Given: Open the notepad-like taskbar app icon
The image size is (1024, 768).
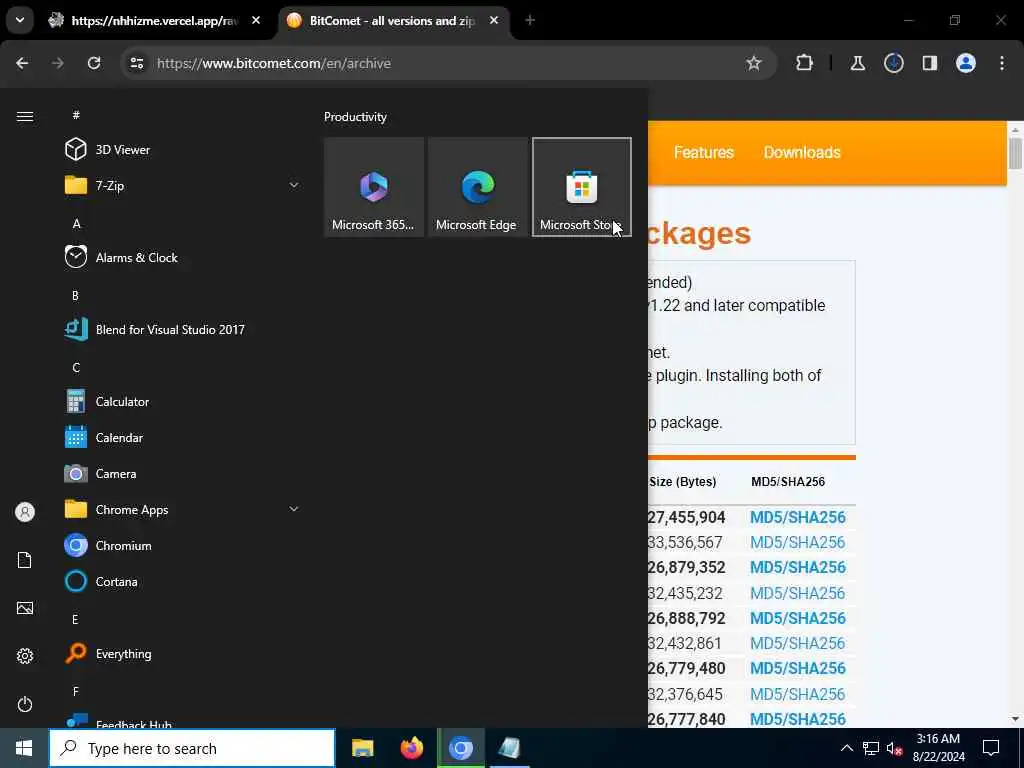Looking at the screenshot, I should pyautogui.click(x=509, y=748).
